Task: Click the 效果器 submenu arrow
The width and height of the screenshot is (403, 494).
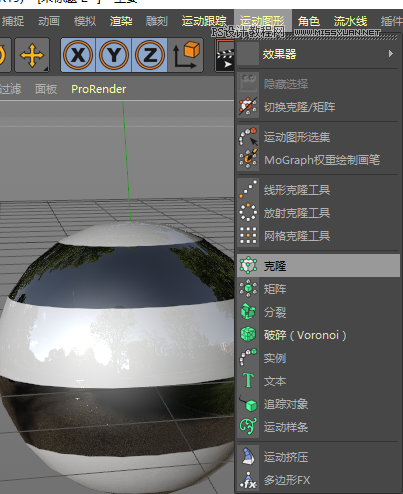Action: coord(391,54)
